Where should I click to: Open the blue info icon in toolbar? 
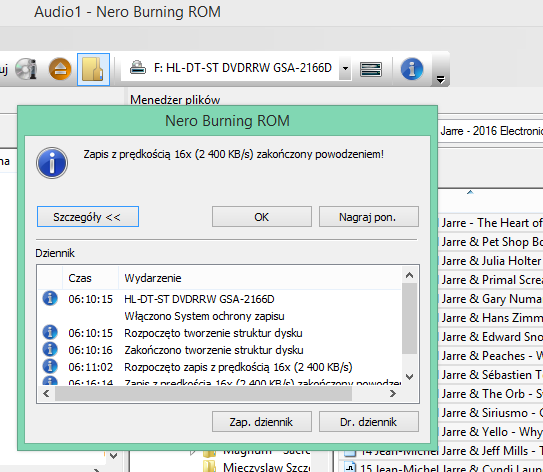(412, 69)
